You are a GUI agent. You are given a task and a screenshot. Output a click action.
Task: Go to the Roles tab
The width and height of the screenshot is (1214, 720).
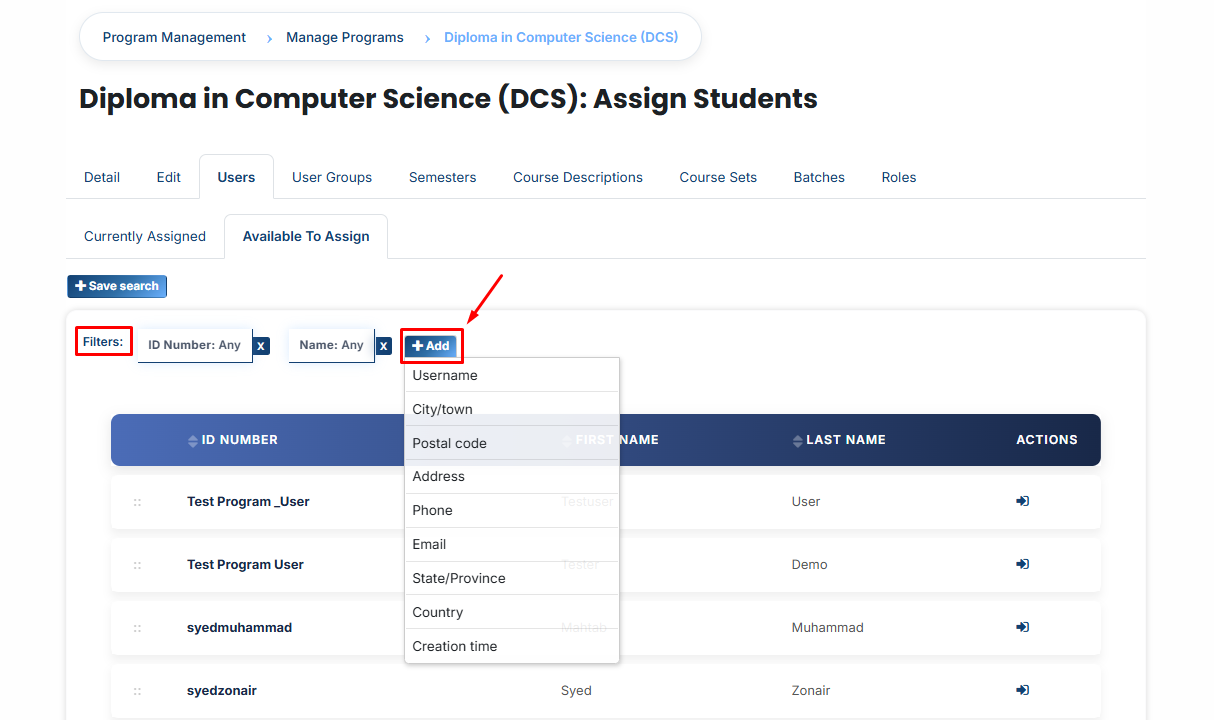click(899, 177)
